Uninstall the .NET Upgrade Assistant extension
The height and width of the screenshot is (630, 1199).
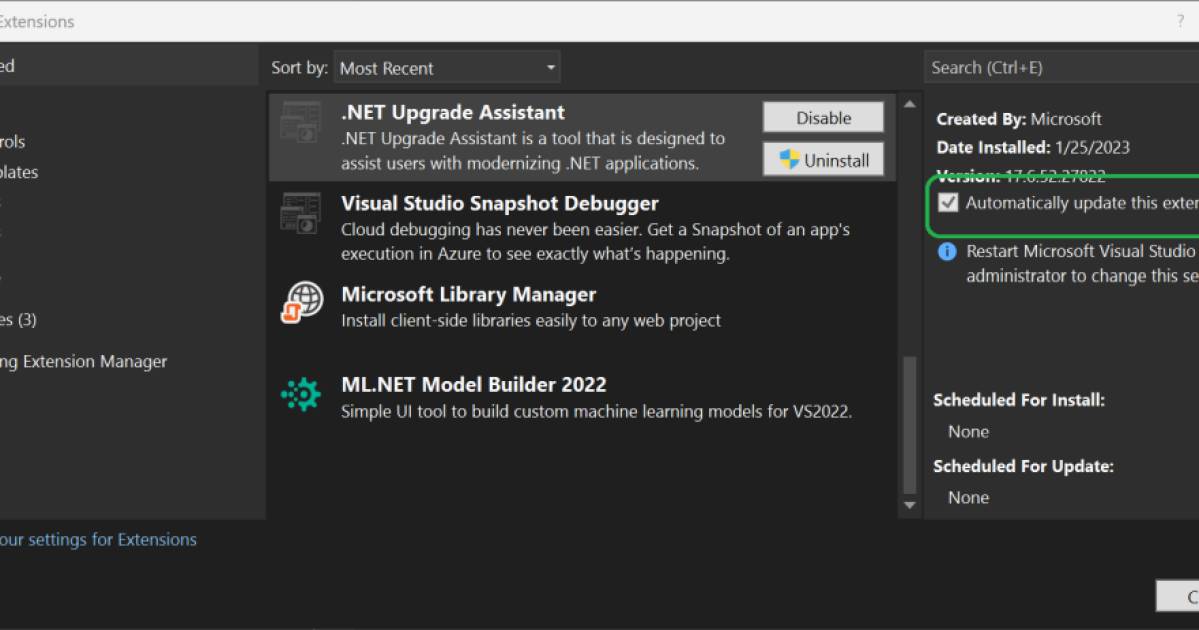(823, 160)
